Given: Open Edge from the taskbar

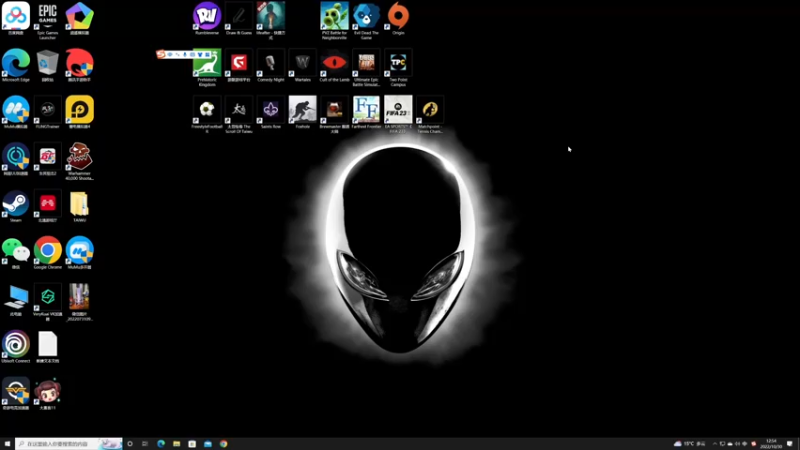Looking at the screenshot, I should (161, 444).
